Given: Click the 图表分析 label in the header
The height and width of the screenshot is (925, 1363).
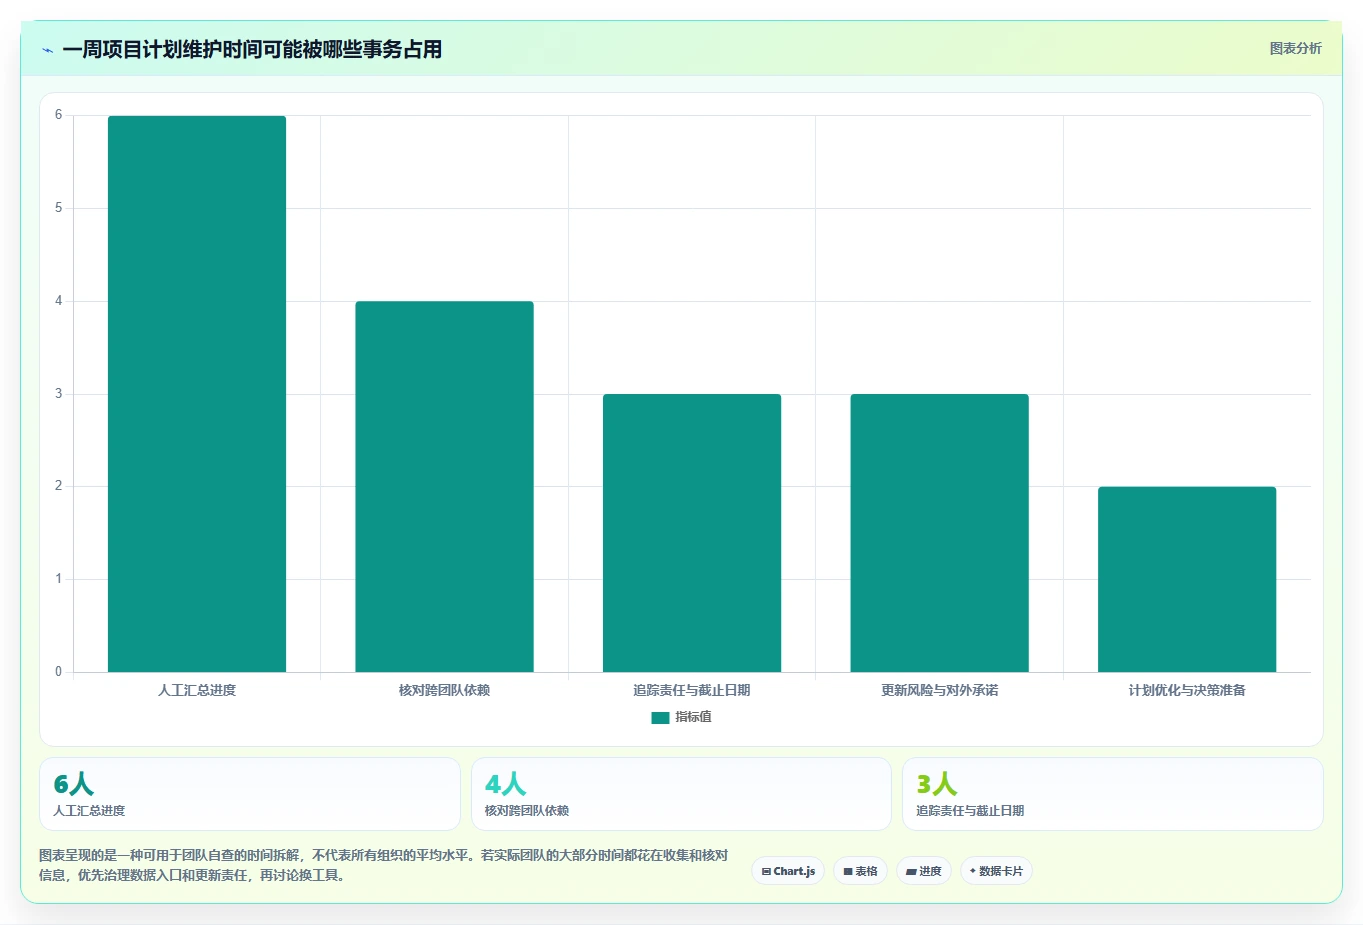Looking at the screenshot, I should [1295, 48].
